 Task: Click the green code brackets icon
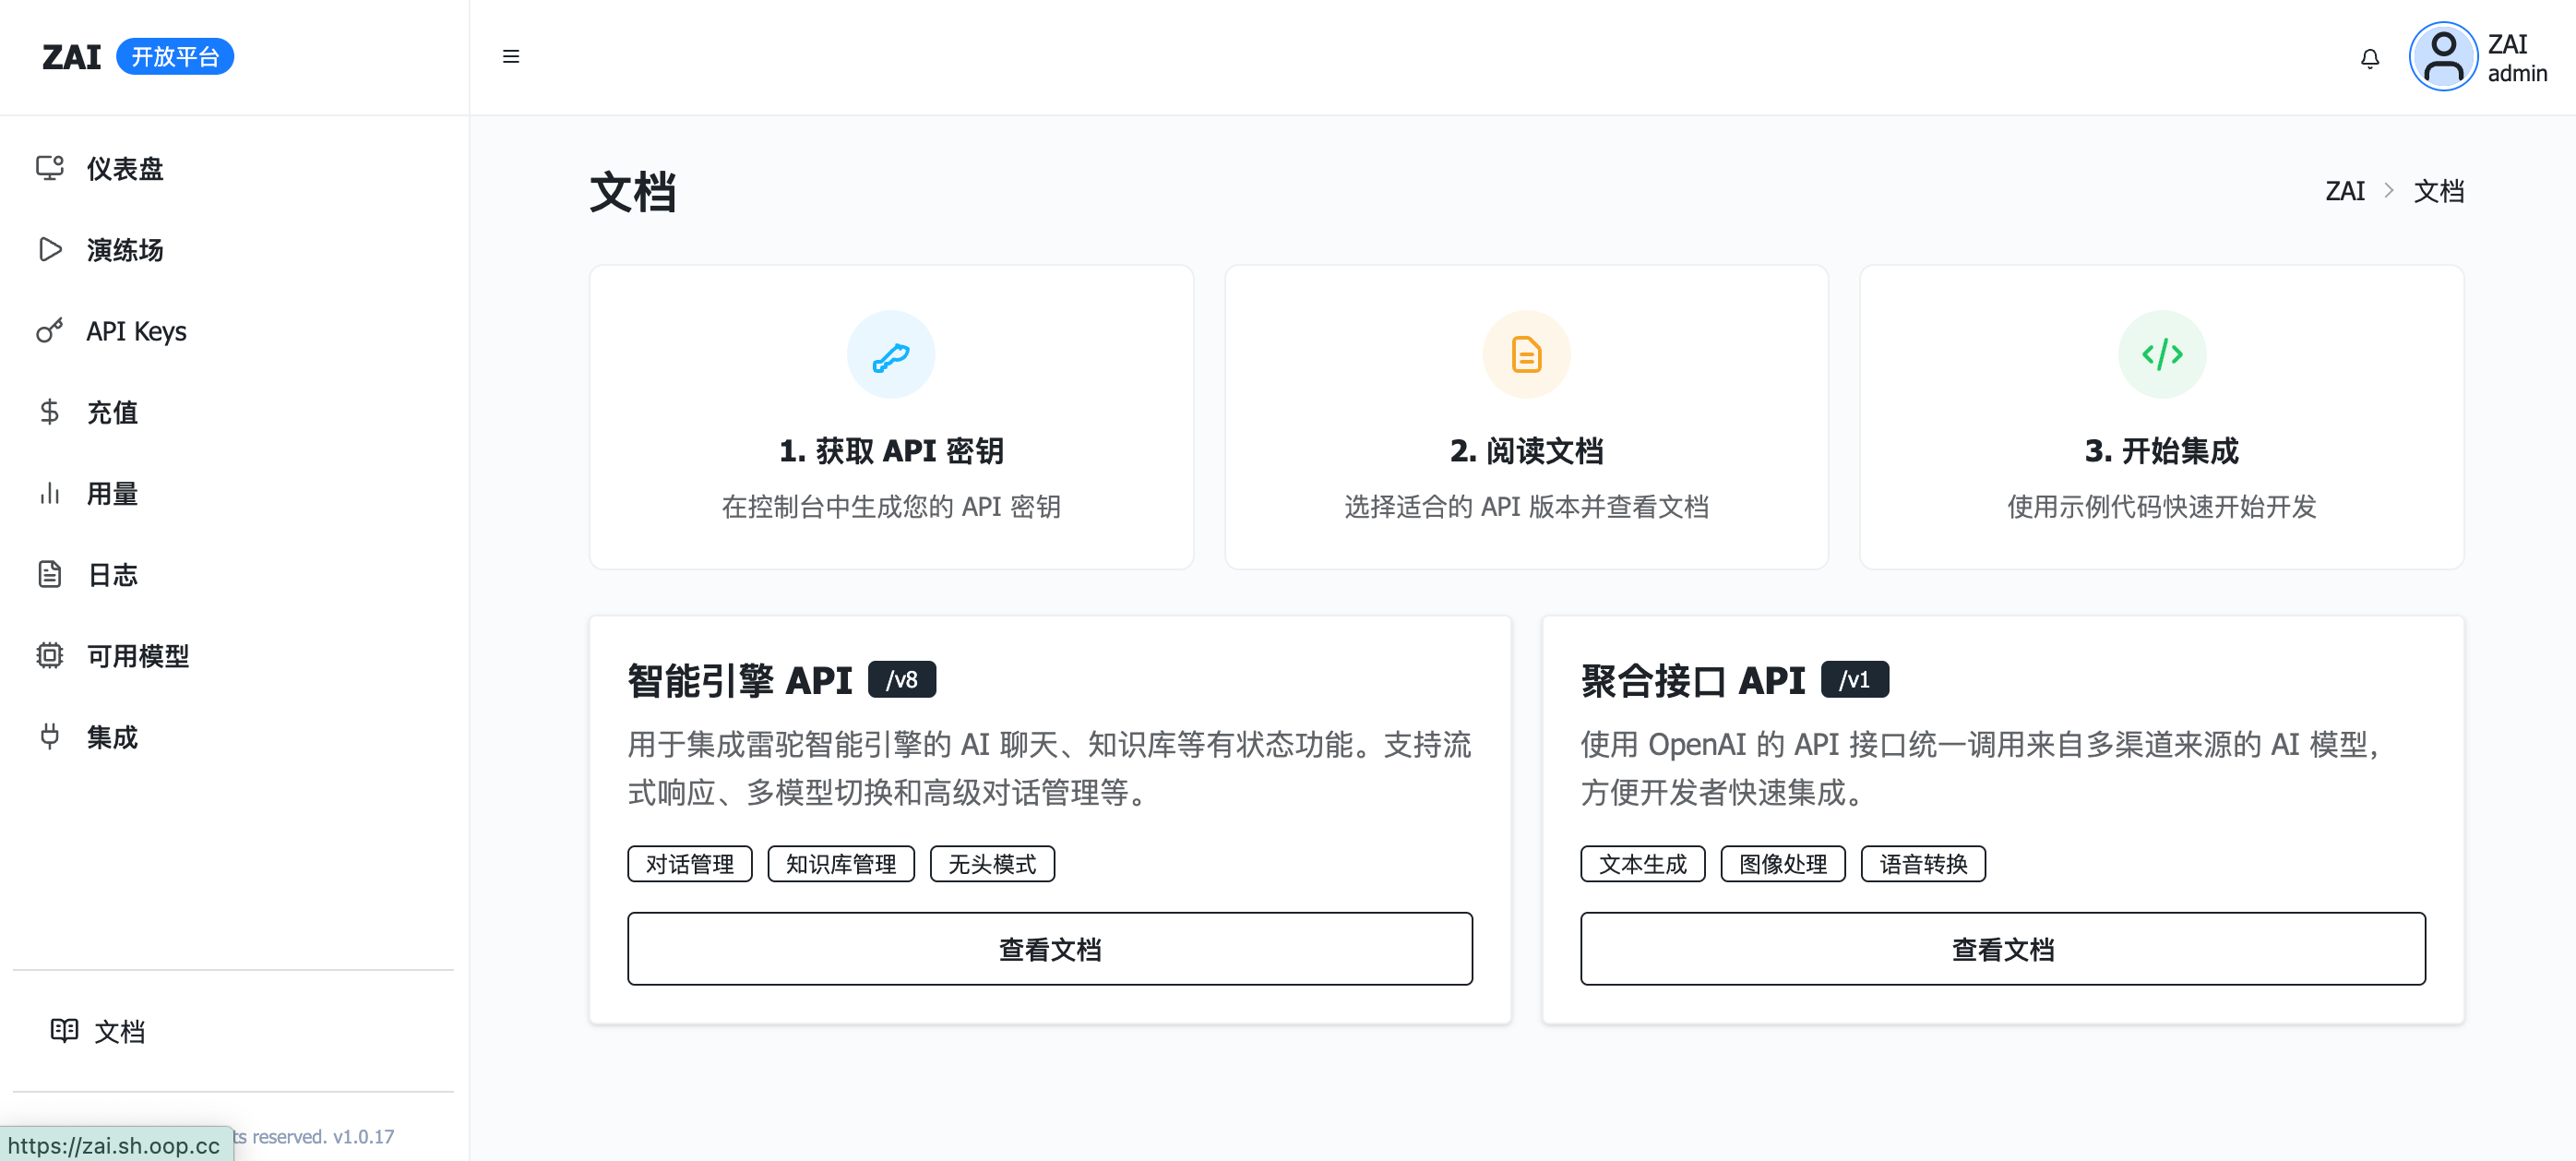click(x=2161, y=355)
